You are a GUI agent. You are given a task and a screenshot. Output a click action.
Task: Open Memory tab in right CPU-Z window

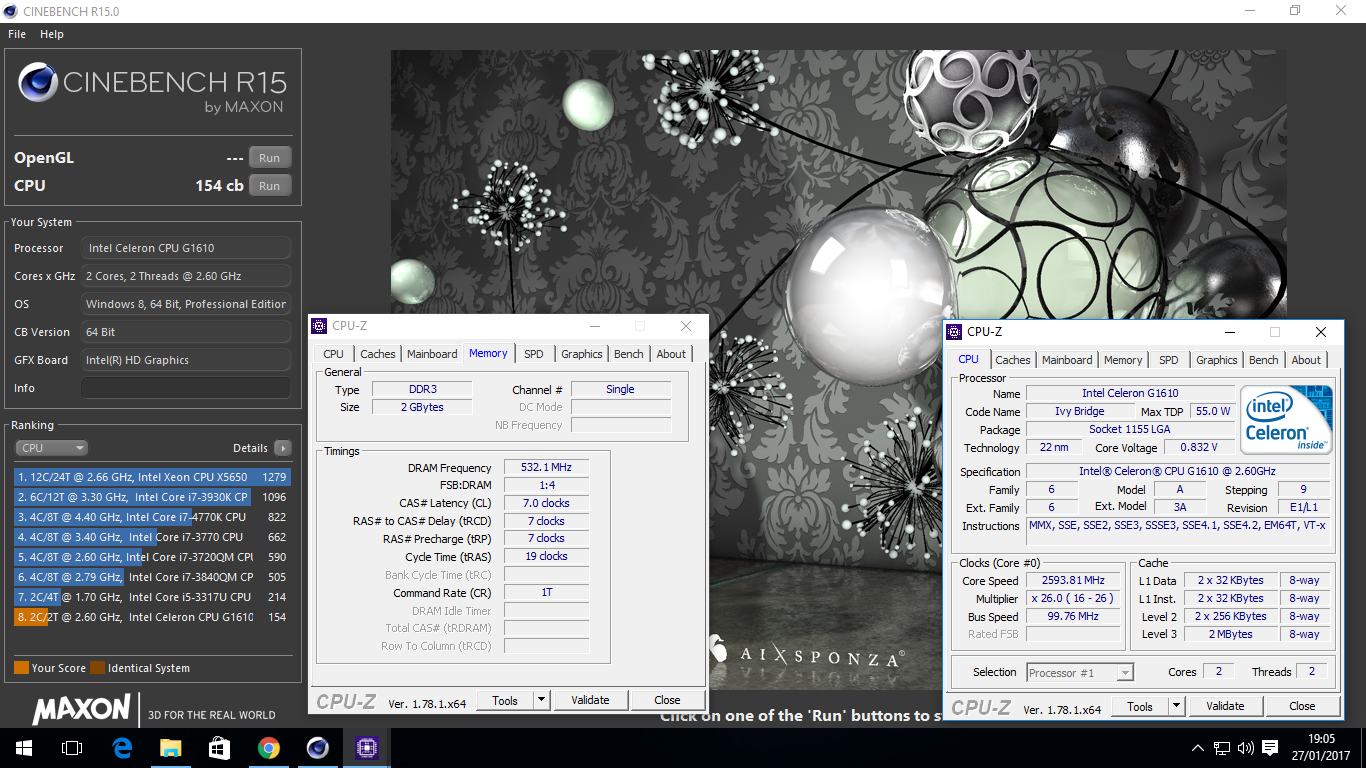pos(1123,360)
